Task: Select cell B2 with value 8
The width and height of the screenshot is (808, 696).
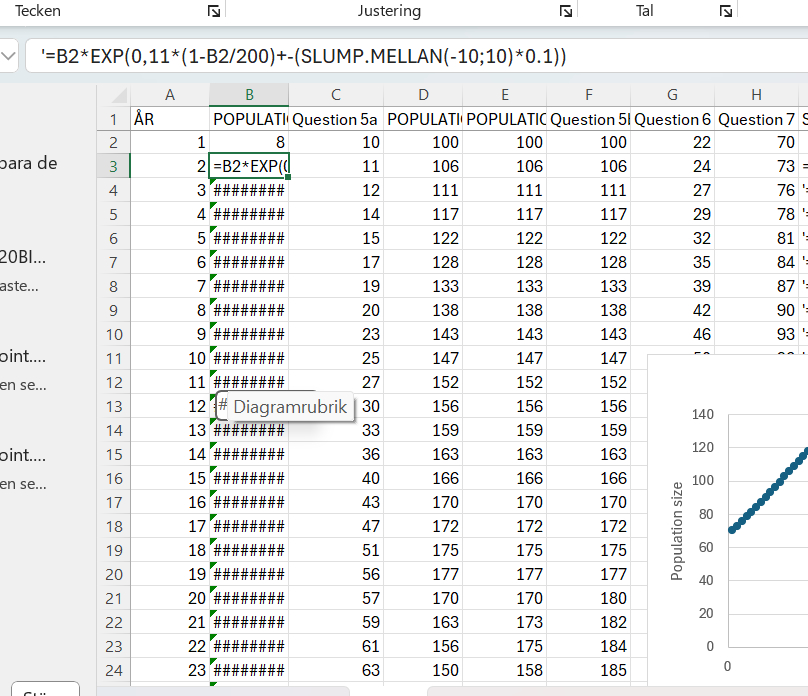Action: [249, 142]
